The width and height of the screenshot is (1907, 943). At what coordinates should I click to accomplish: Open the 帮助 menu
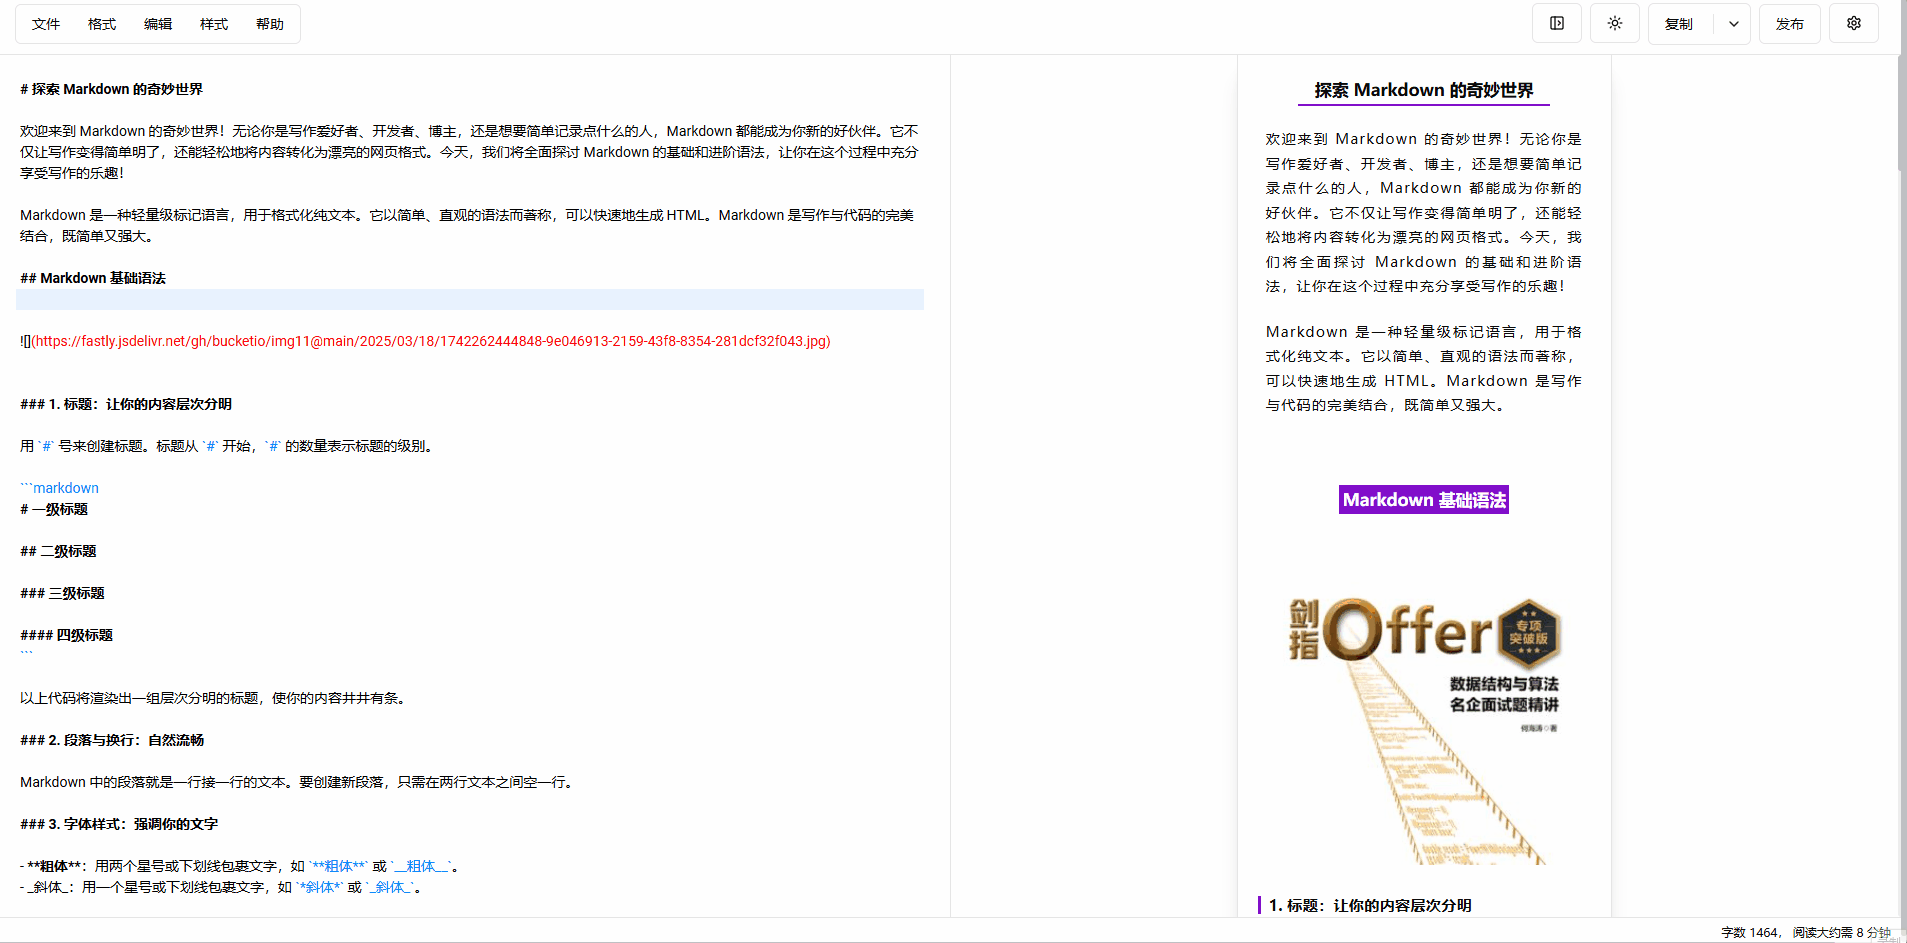269,23
